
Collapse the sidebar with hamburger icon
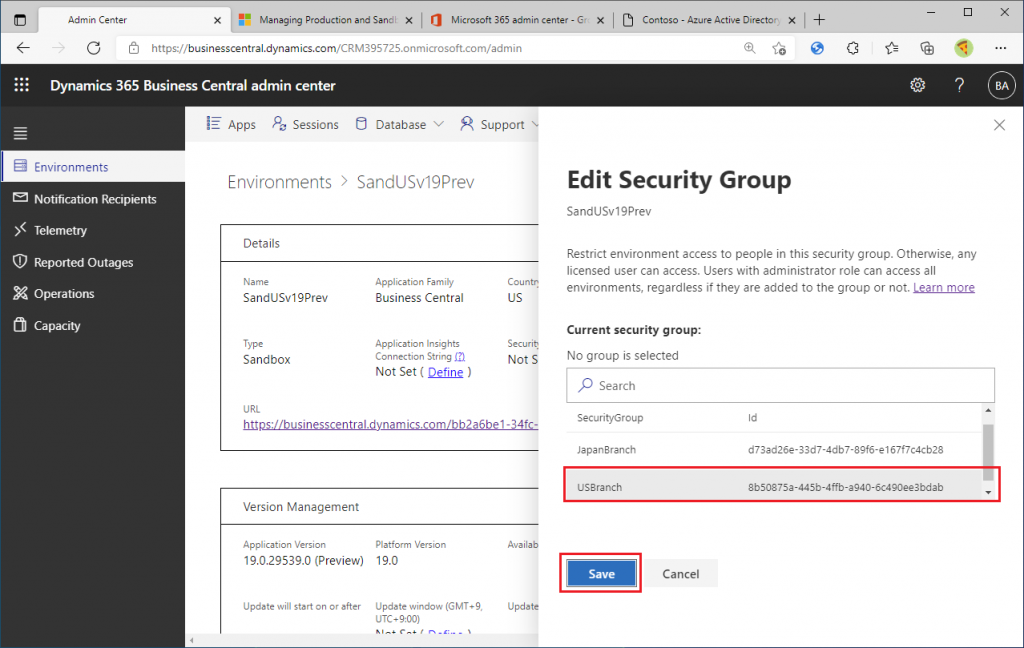20,133
